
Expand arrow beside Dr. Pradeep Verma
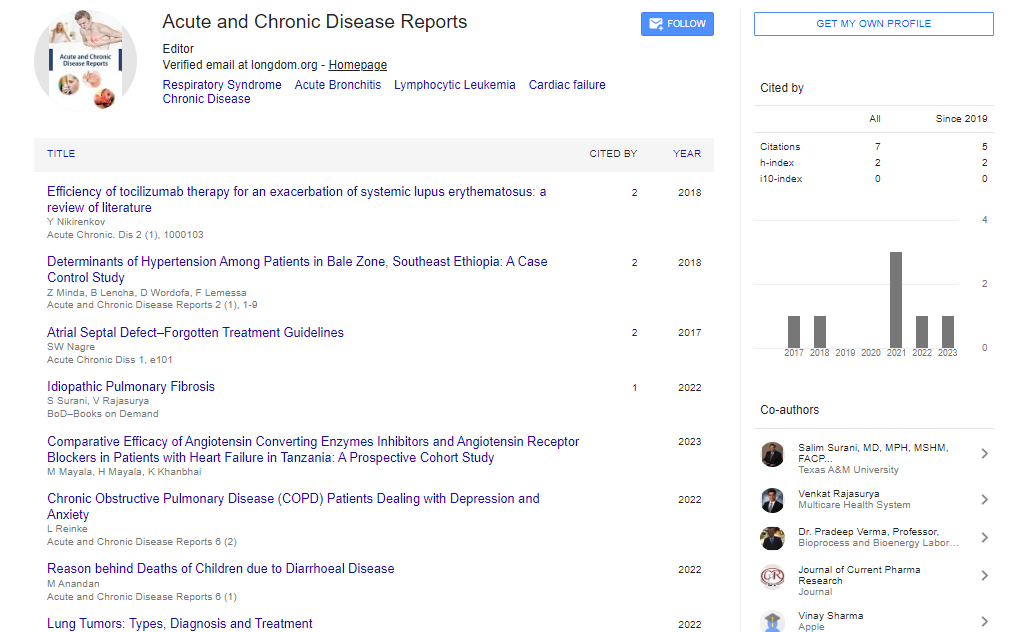(x=984, y=537)
